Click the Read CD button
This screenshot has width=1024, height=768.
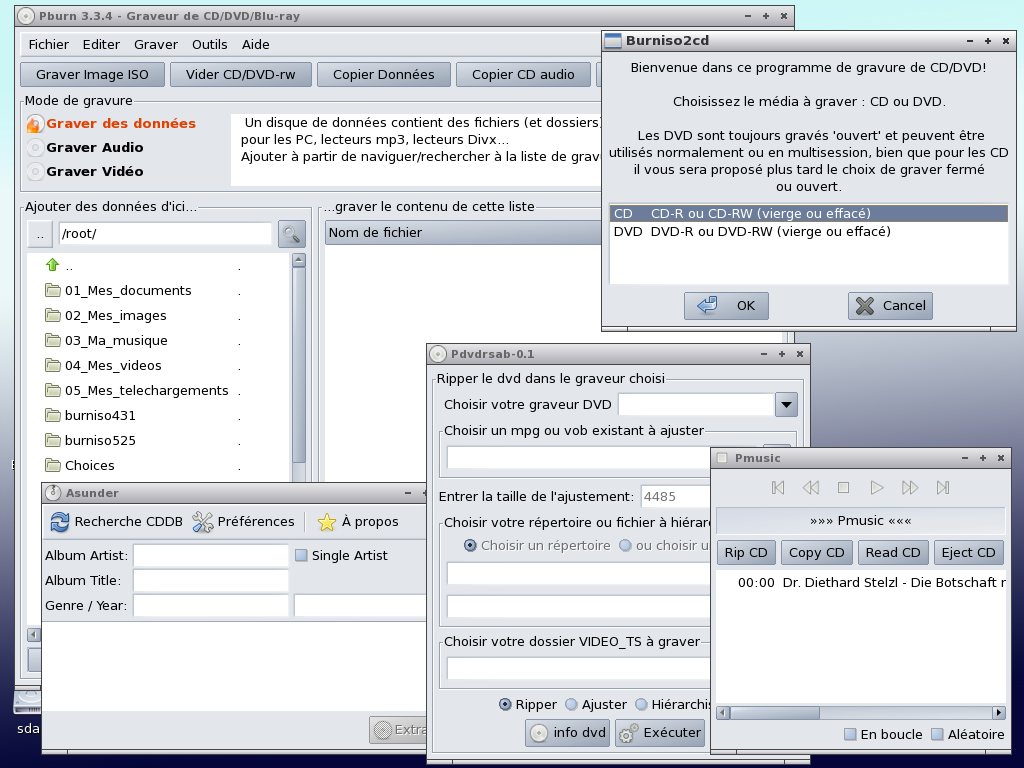coord(893,552)
